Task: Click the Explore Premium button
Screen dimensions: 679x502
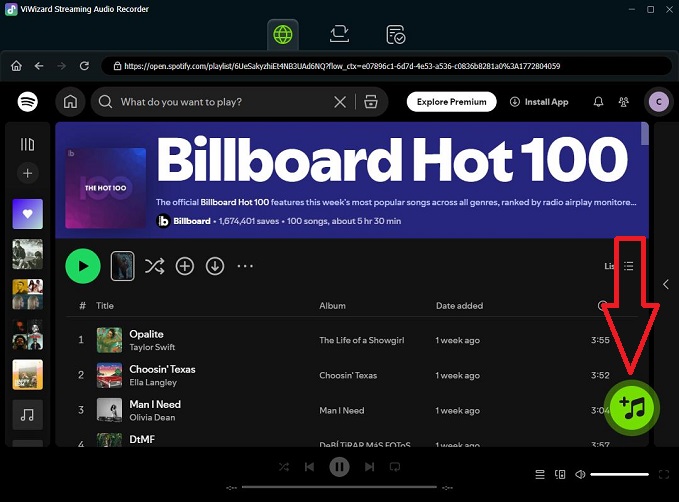Action: [452, 102]
